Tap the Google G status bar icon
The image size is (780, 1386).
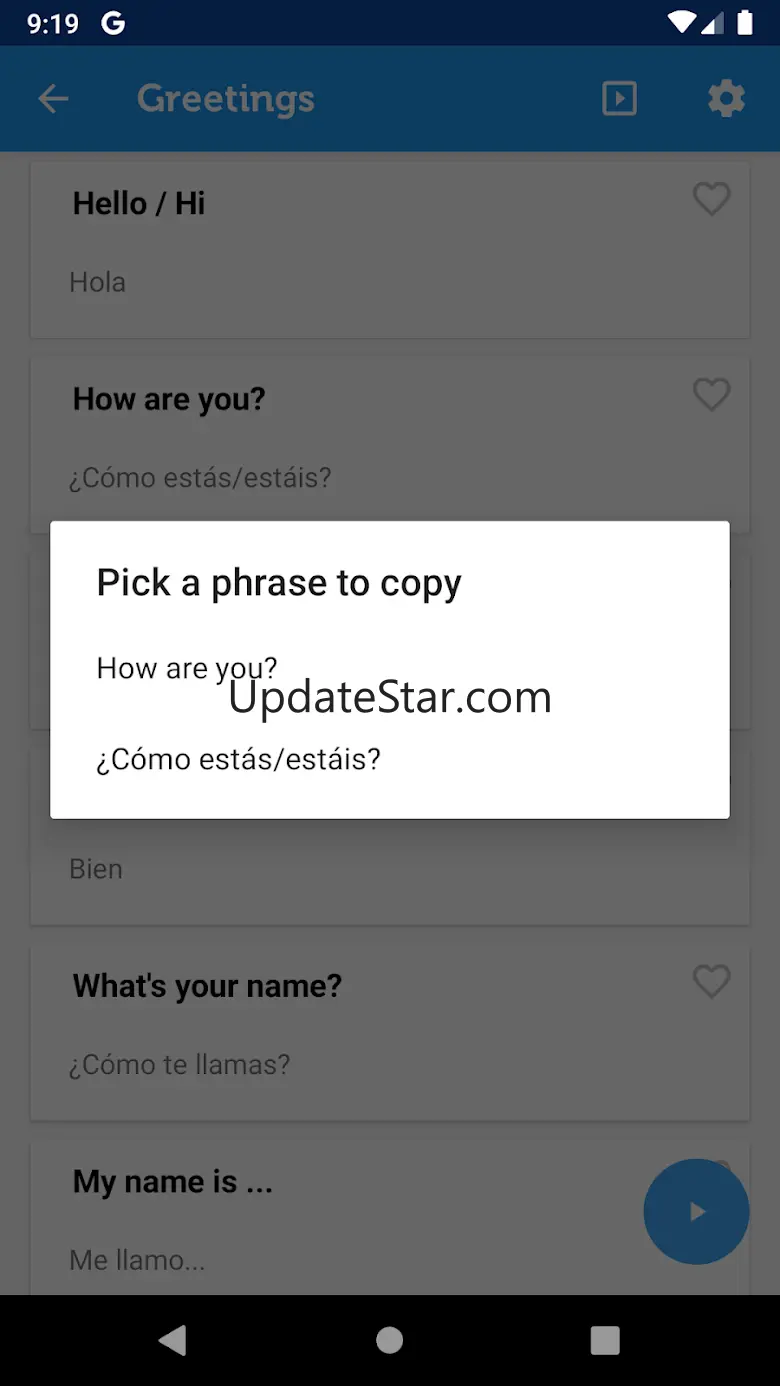(113, 23)
